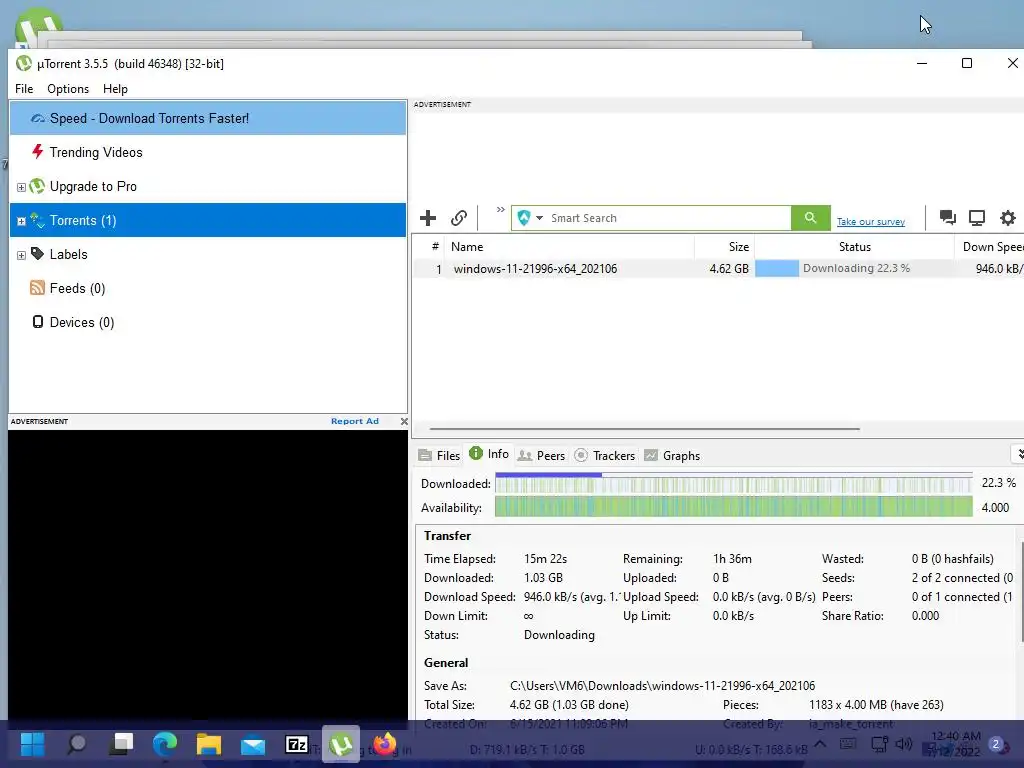Collapse detail pane with chevron button
The width and height of the screenshot is (1024, 768).
[x=1019, y=454]
